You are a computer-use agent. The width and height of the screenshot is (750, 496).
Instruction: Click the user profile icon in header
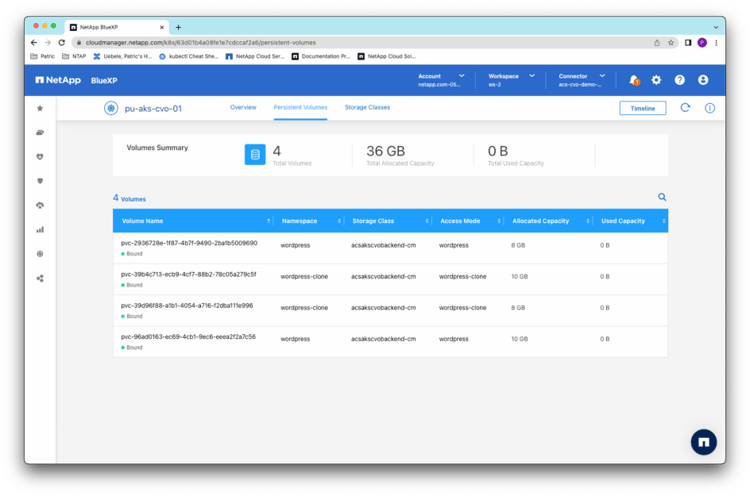703,80
